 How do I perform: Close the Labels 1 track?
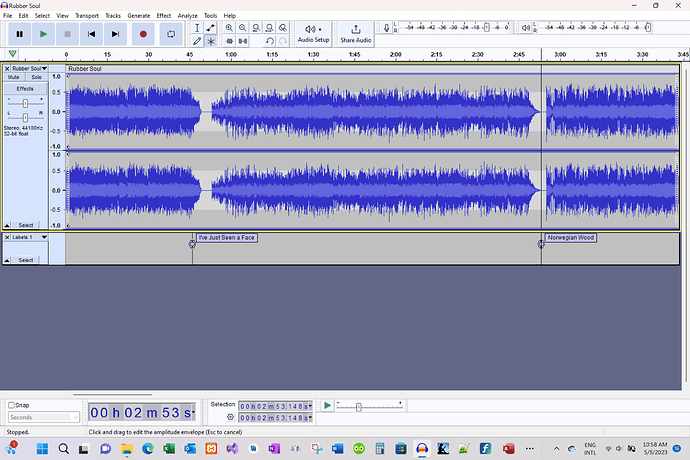[x=7, y=237]
